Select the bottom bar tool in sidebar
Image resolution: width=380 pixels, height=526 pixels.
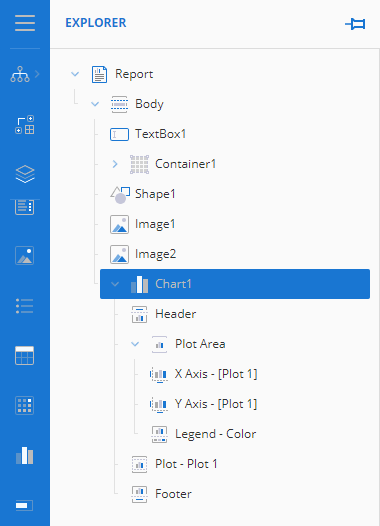24,505
